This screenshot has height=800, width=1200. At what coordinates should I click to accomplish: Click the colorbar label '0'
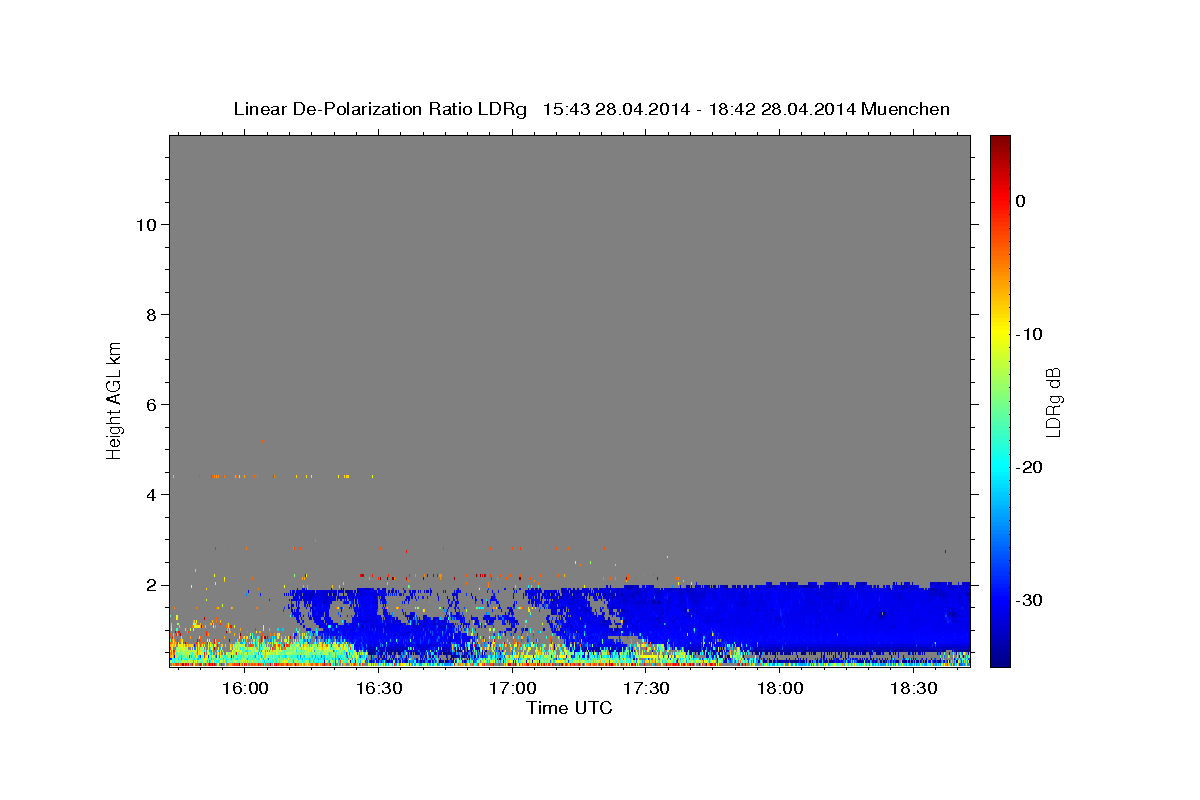(1021, 201)
